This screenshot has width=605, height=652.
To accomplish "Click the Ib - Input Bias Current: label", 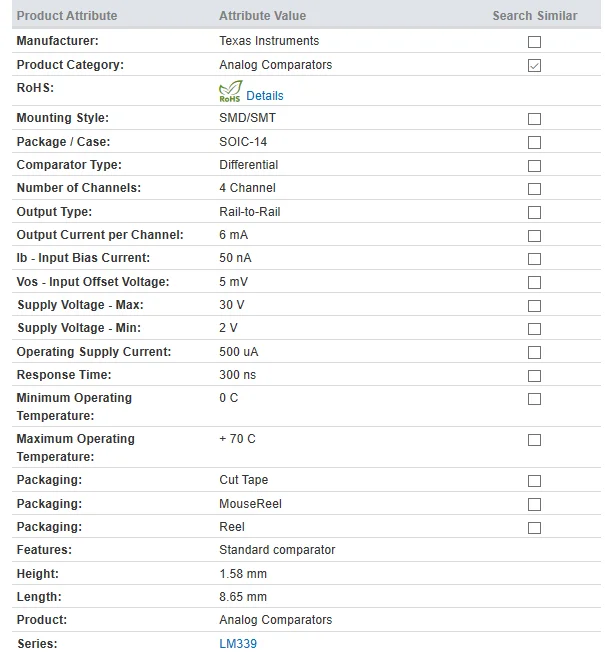I will pyautogui.click(x=83, y=258).
